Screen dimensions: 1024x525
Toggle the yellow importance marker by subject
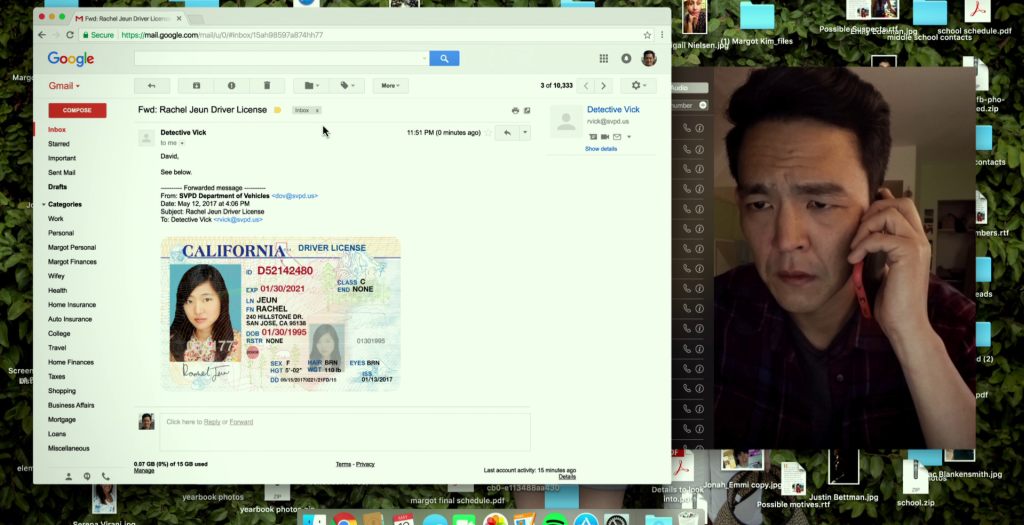coord(278,110)
